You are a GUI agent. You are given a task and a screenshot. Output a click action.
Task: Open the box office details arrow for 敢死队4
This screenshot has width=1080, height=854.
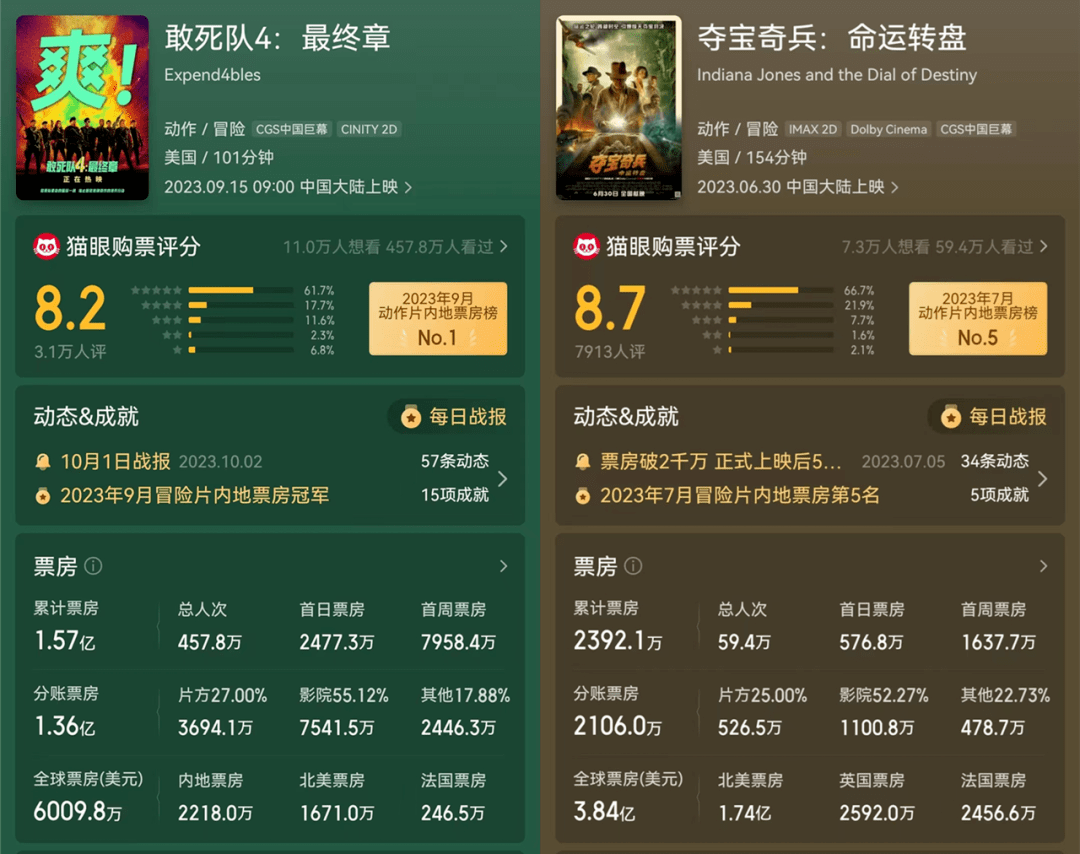pos(503,567)
